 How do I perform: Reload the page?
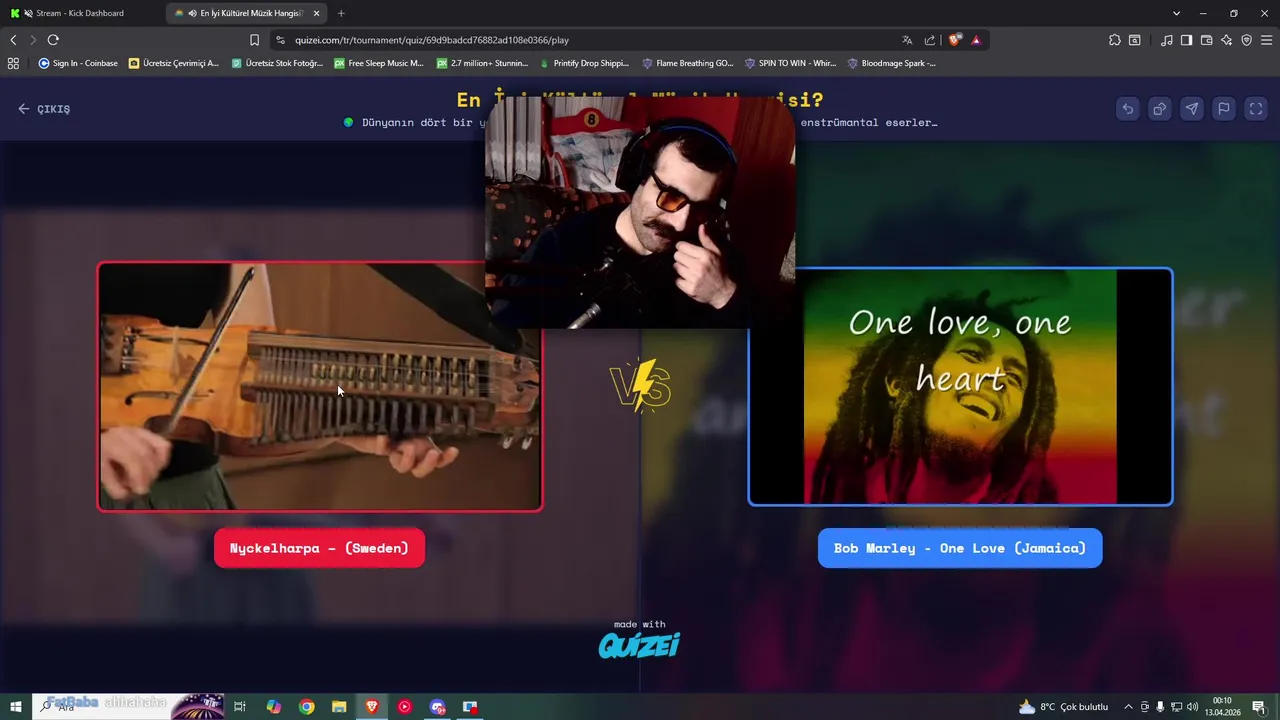tap(53, 40)
